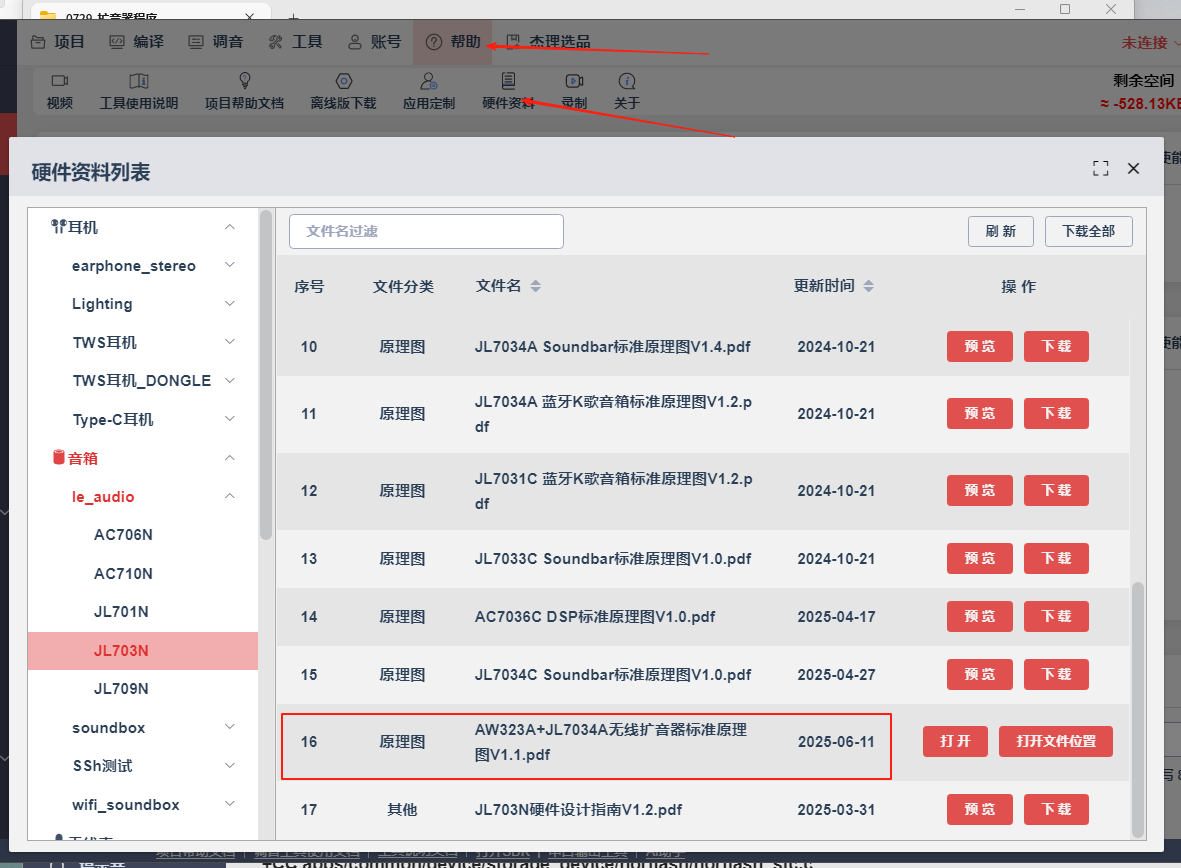Screen dimensions: 1181x868
Task: Open the 项目 menu
Action: click(x=58, y=42)
